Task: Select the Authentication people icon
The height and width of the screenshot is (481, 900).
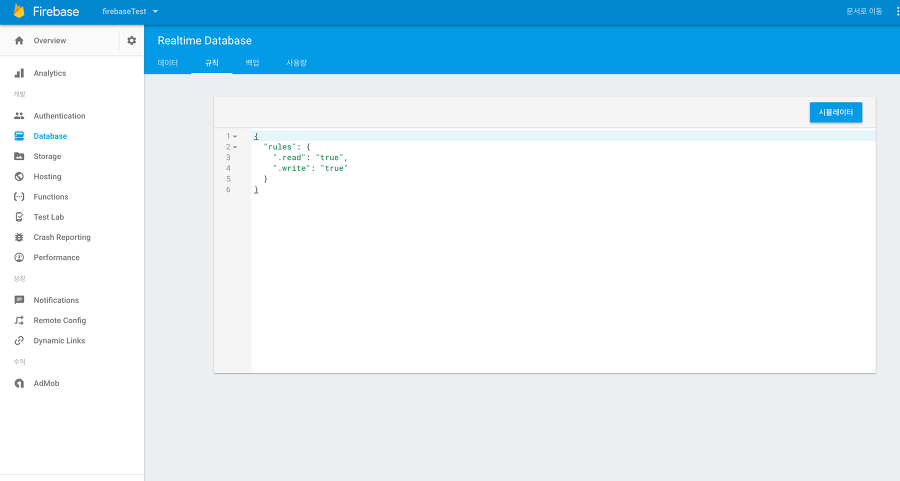Action: [19, 115]
